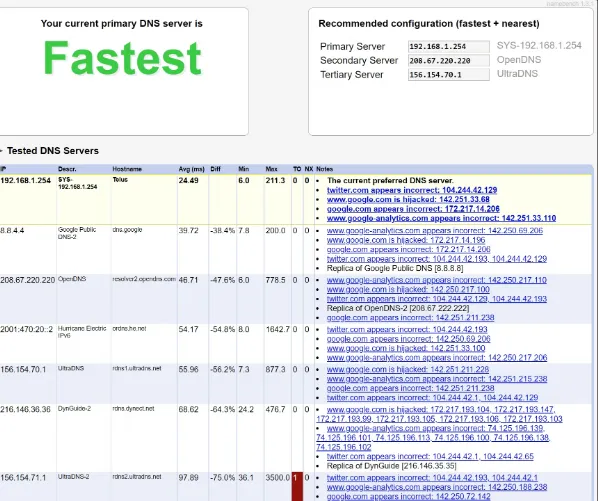The image size is (598, 501).
Task: Open the google.com incorrect link in the OpenDNS row
Action: point(410,318)
